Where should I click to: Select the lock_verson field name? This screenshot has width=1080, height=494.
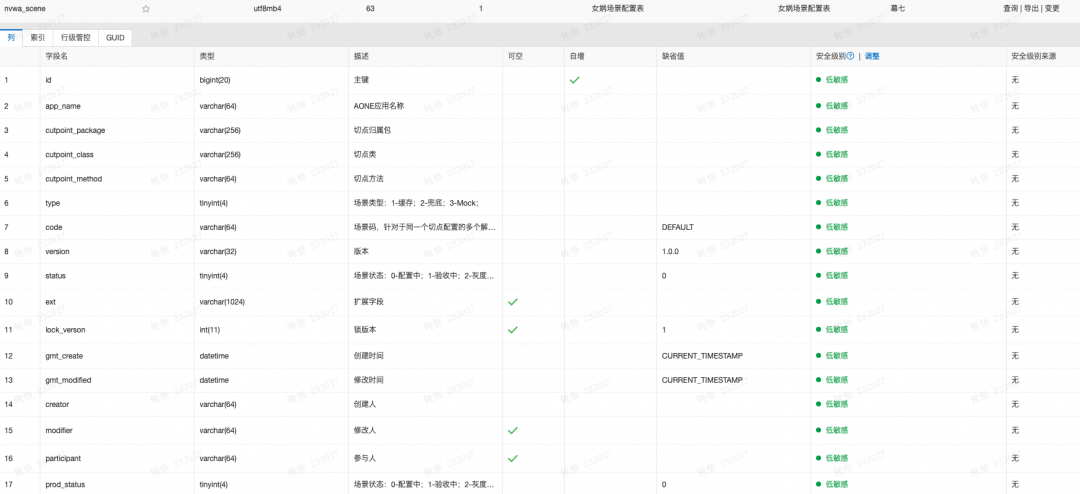pyautogui.click(x=65, y=330)
